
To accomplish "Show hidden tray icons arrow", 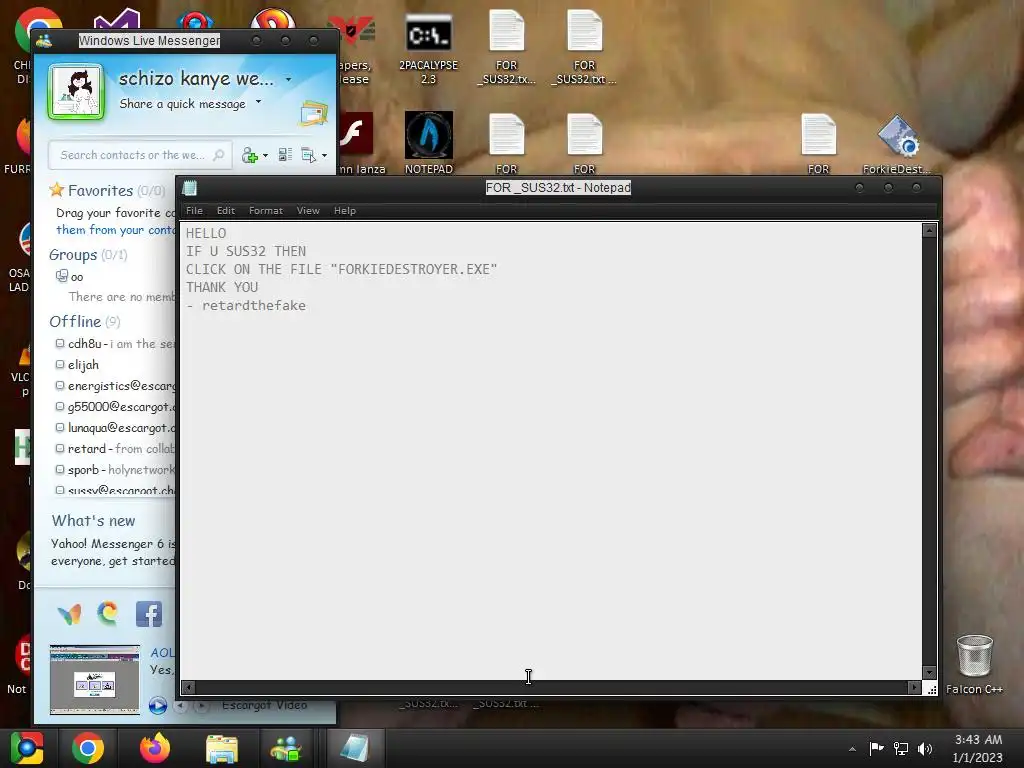I will click(852, 749).
